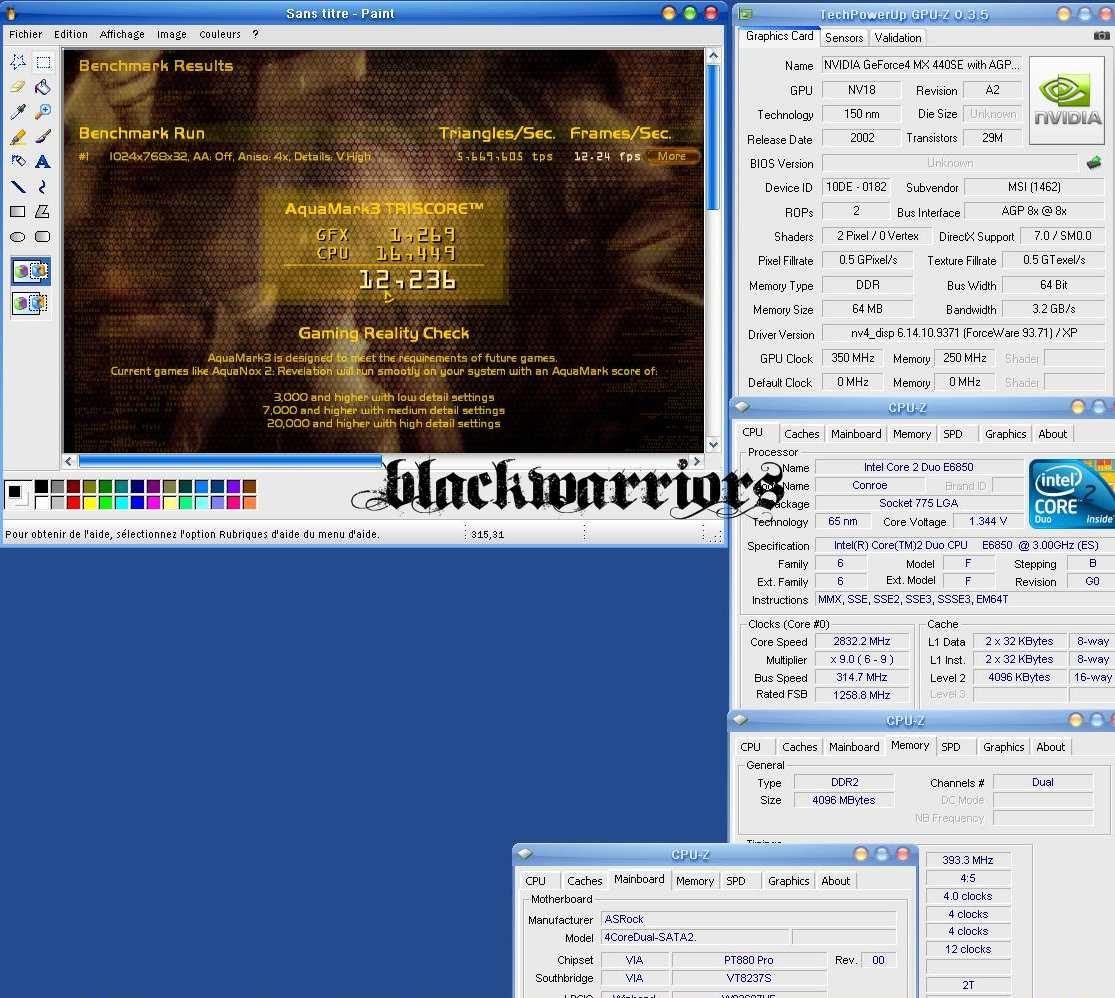Open CPU tab in the CPU-Z Mainboard window
This screenshot has width=1115, height=998.
535,881
